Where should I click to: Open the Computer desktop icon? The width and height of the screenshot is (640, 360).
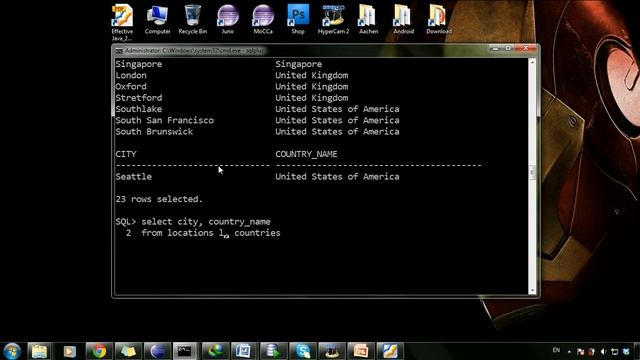pyautogui.click(x=157, y=20)
